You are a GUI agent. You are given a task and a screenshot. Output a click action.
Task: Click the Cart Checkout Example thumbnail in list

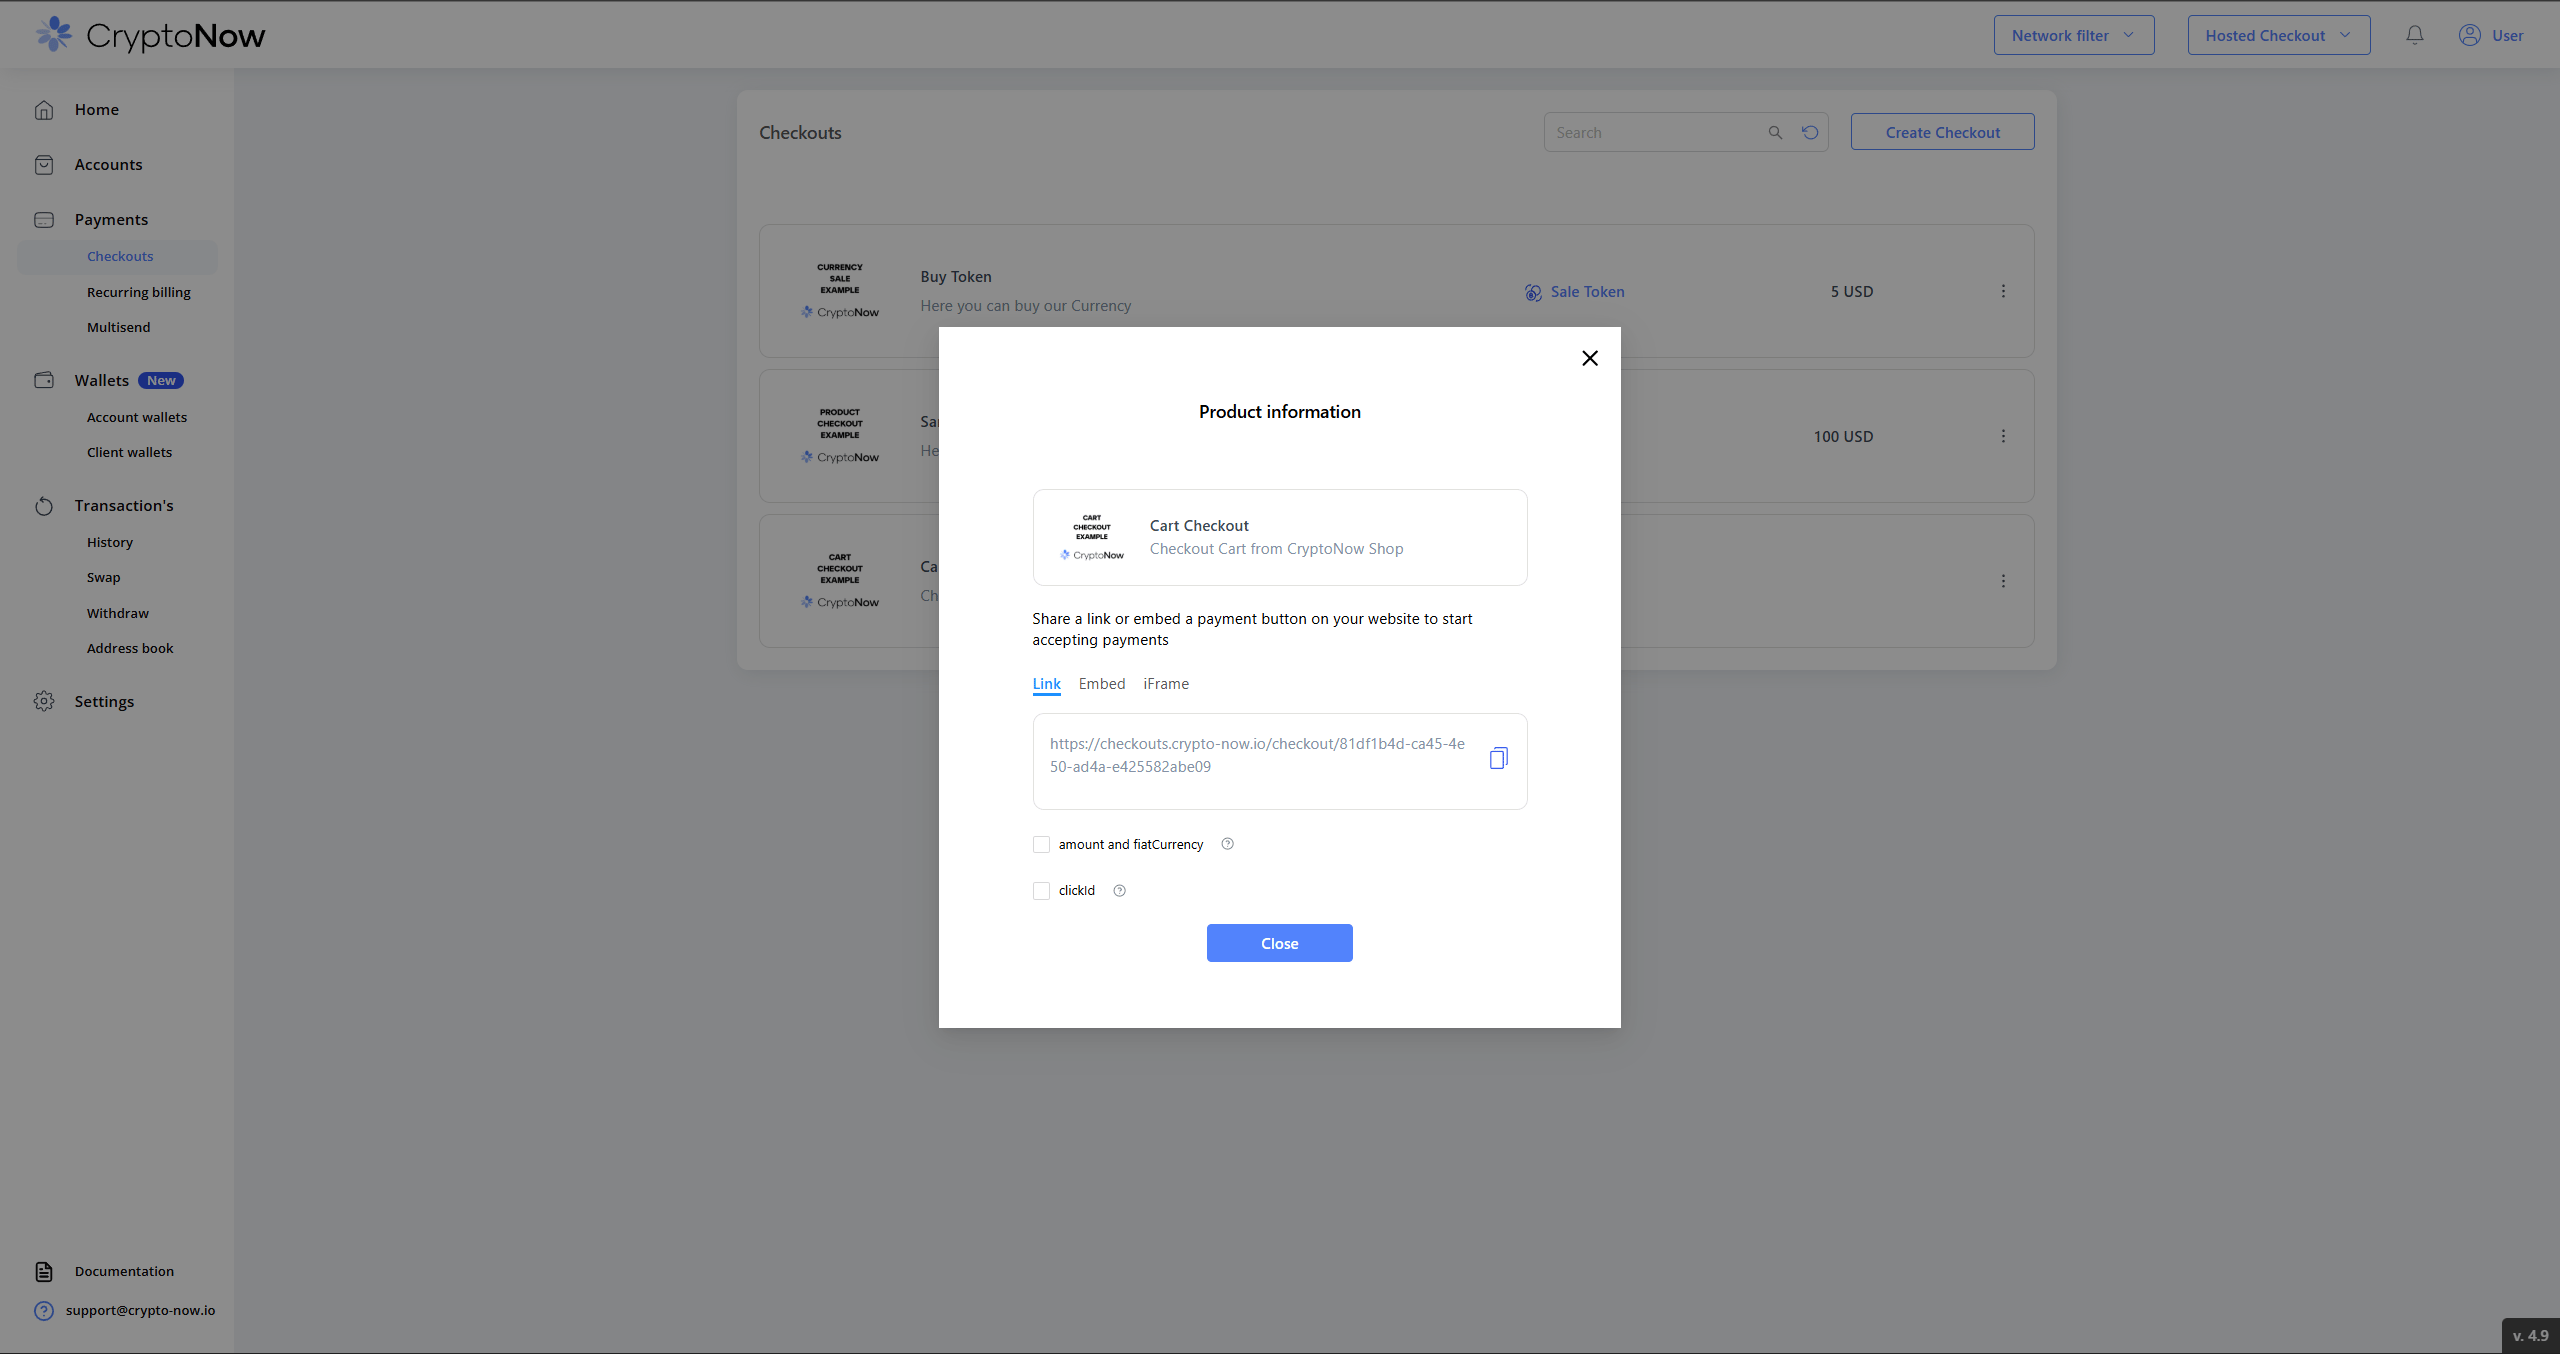[840, 581]
